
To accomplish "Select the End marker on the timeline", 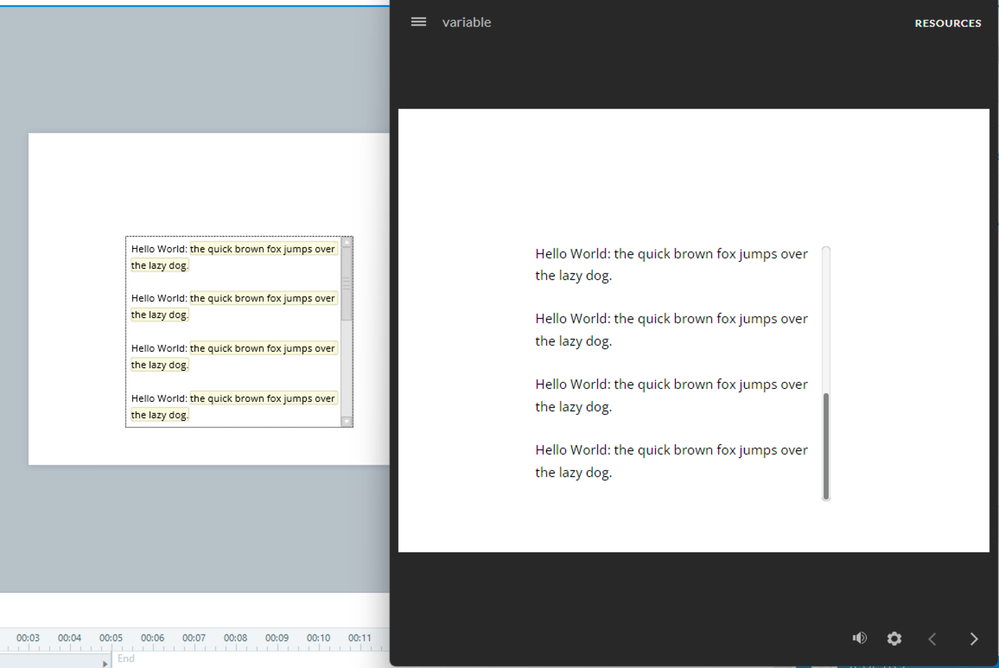I will point(126,659).
